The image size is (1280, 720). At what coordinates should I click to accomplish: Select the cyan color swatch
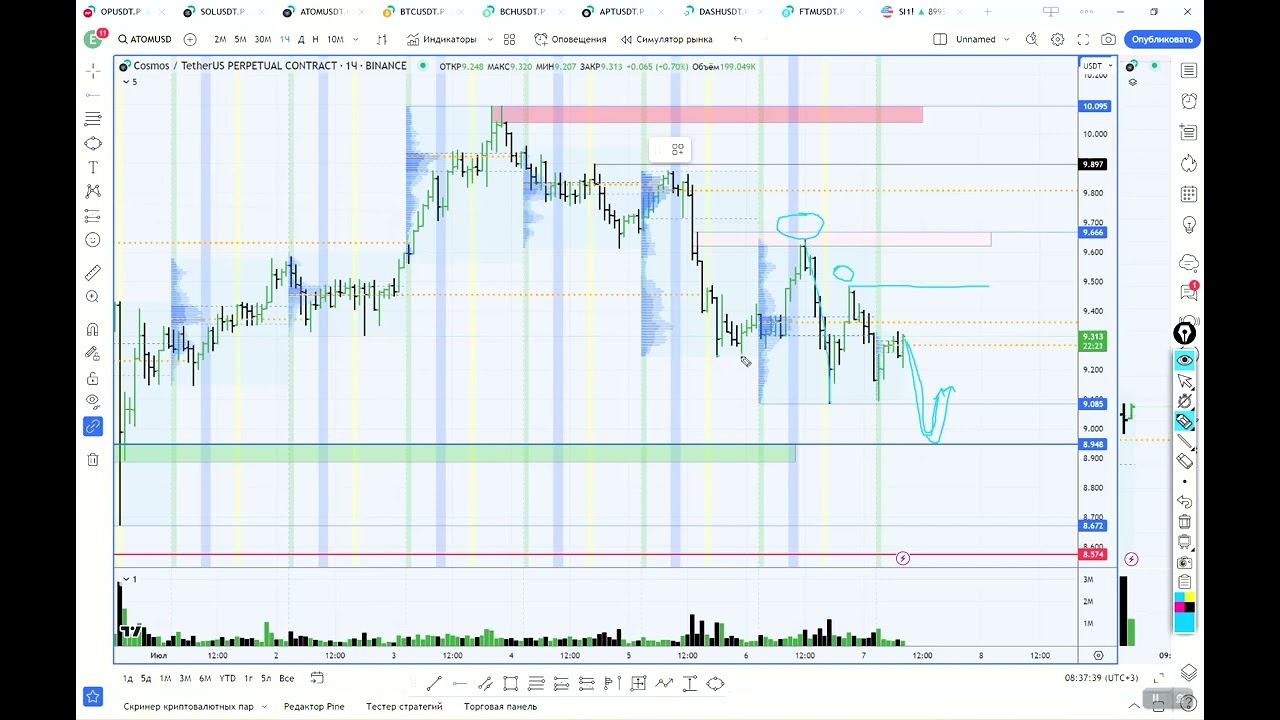[x=1185, y=623]
